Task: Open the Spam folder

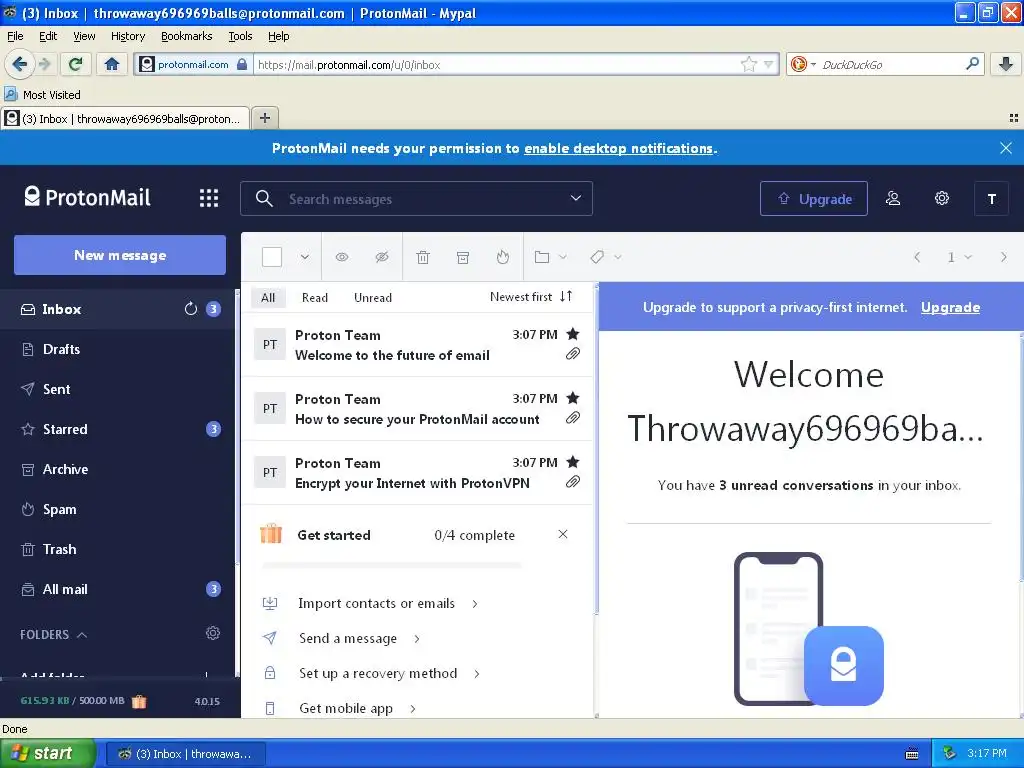Action: point(118,509)
